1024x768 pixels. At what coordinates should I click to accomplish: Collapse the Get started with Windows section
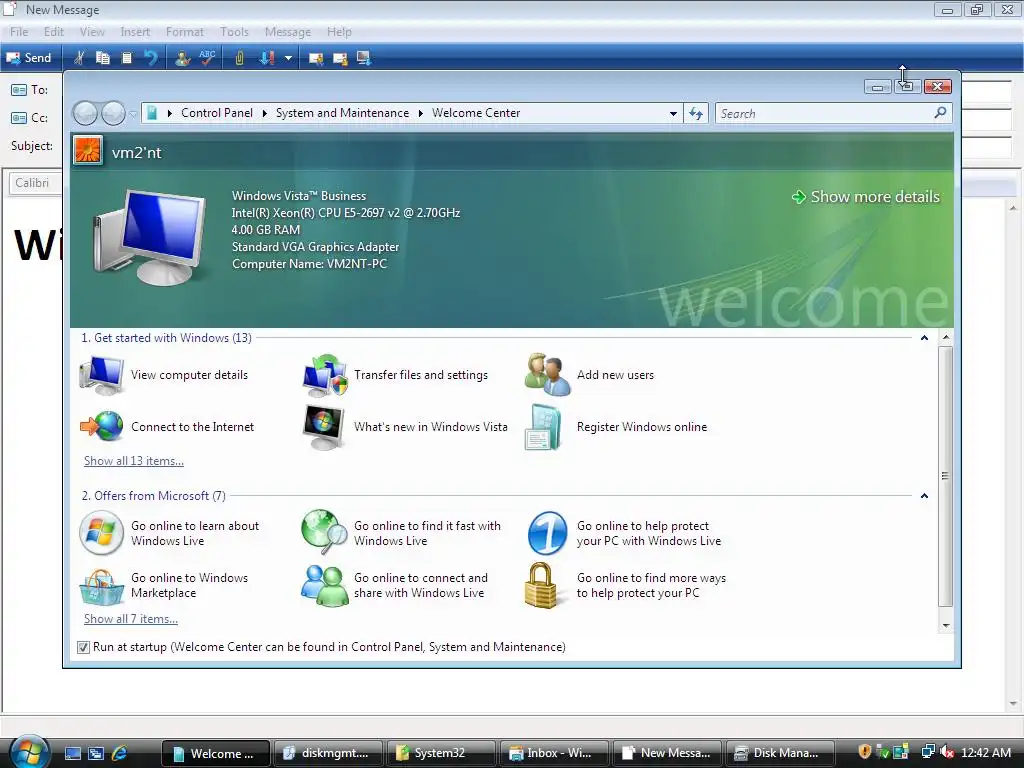click(924, 338)
